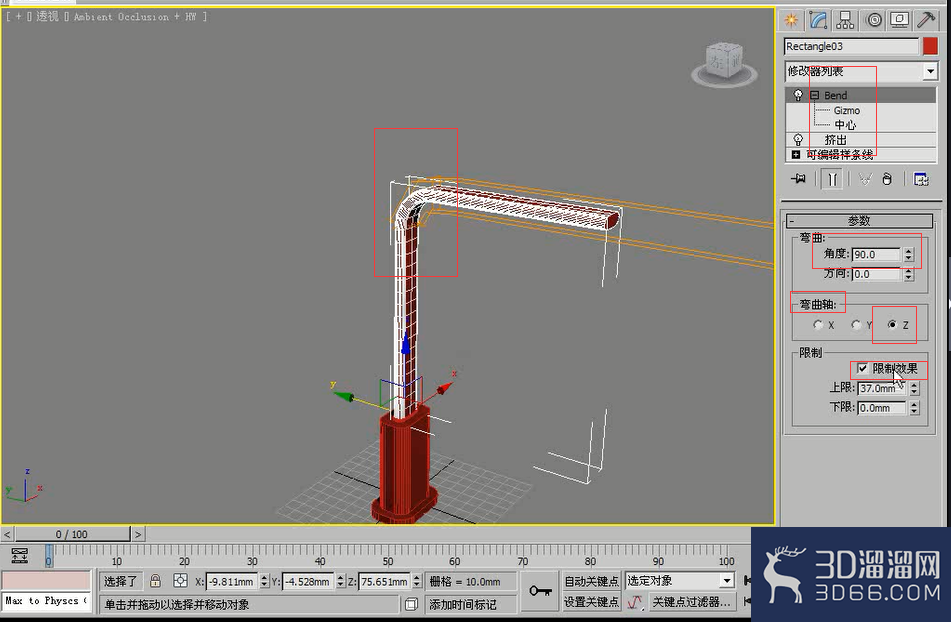
Task: Open Configure Modifier Sets icon
Action: pyautogui.click(x=921, y=179)
